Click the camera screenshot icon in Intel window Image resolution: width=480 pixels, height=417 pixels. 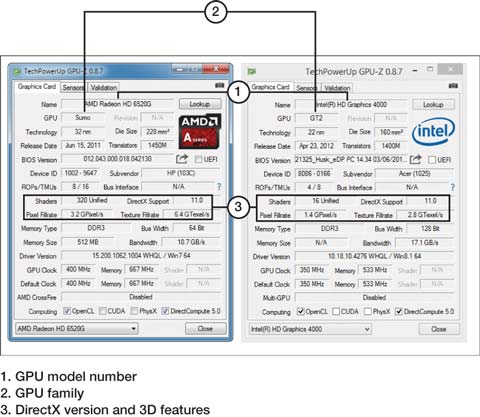pyautogui.click(x=453, y=86)
